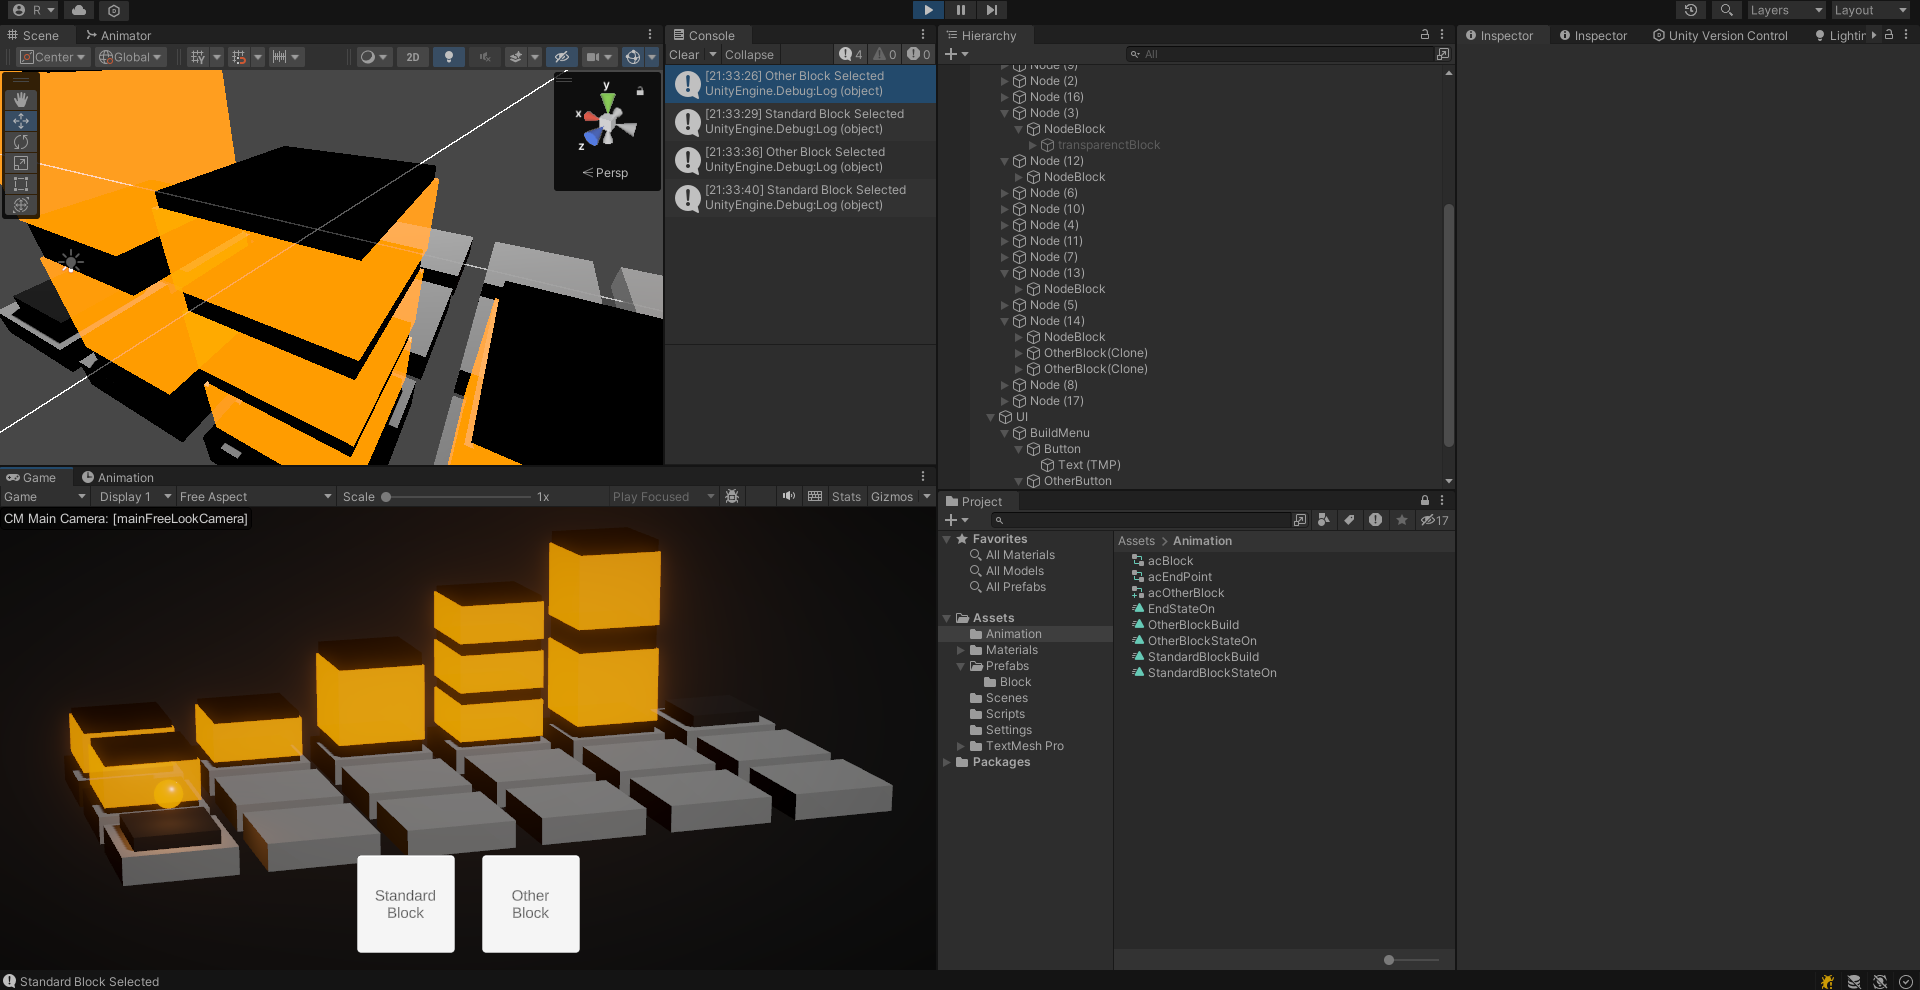
Task: Select the Console tab
Action: [704, 35]
